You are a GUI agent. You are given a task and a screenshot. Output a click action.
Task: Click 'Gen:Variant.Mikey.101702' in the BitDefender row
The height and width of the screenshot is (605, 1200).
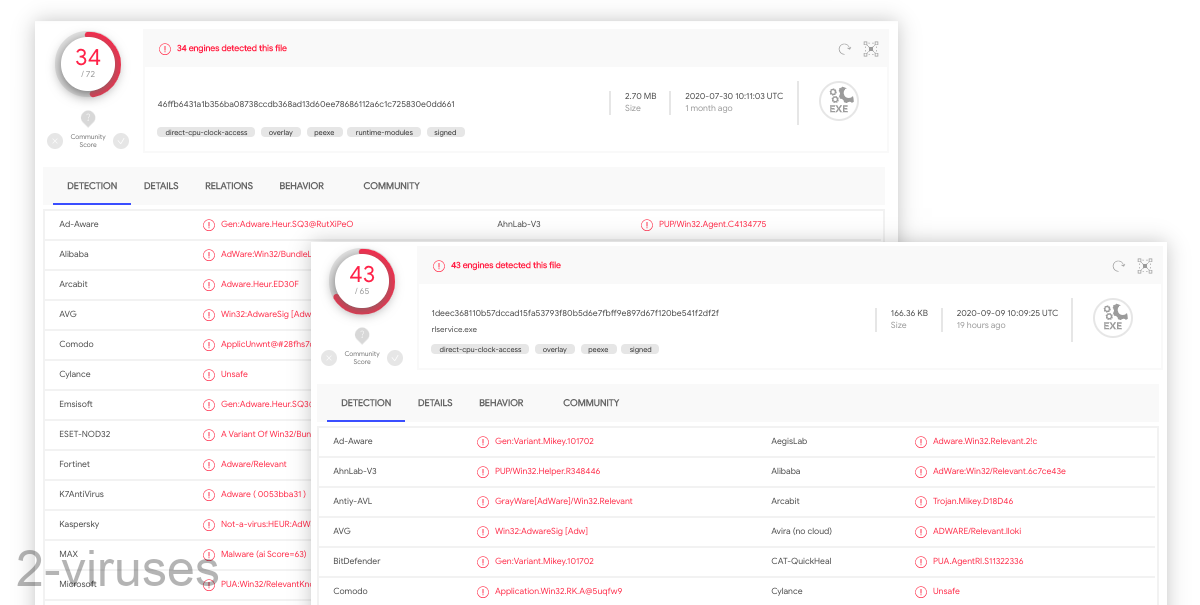click(x=544, y=561)
